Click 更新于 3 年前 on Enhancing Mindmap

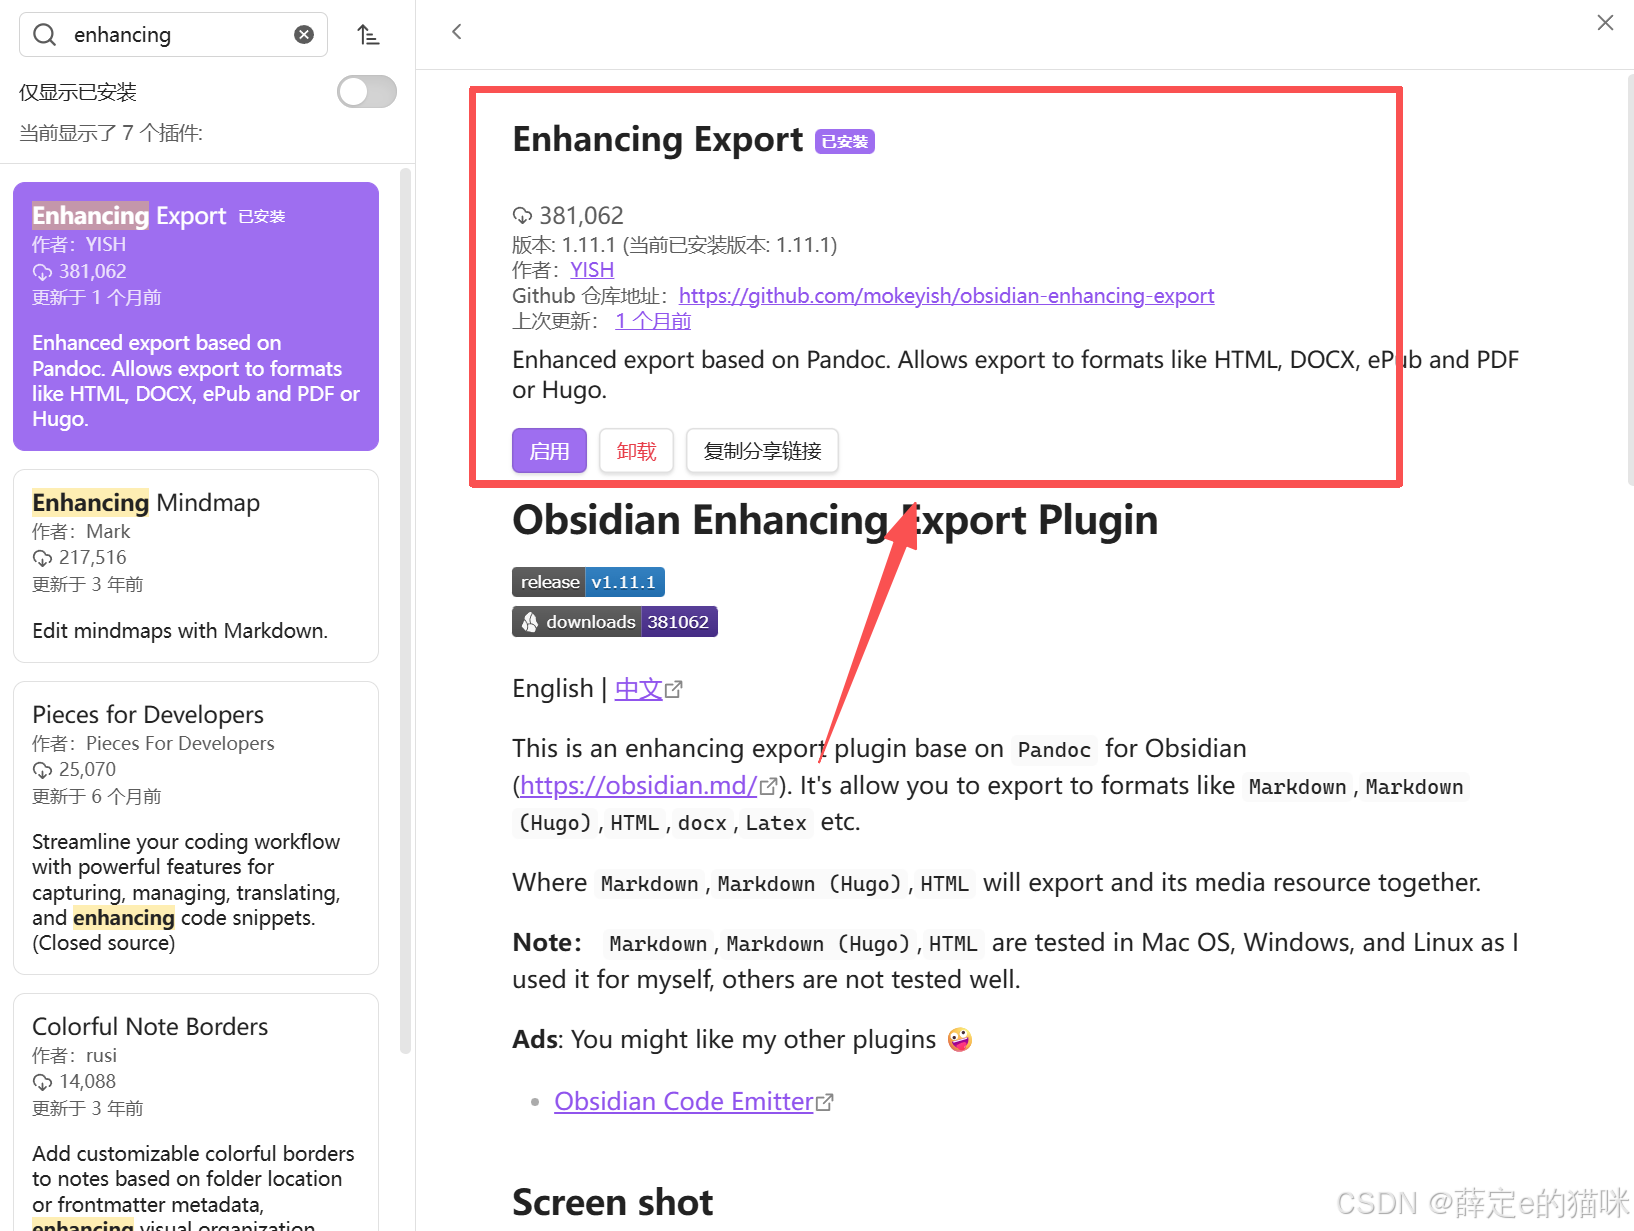[88, 585]
